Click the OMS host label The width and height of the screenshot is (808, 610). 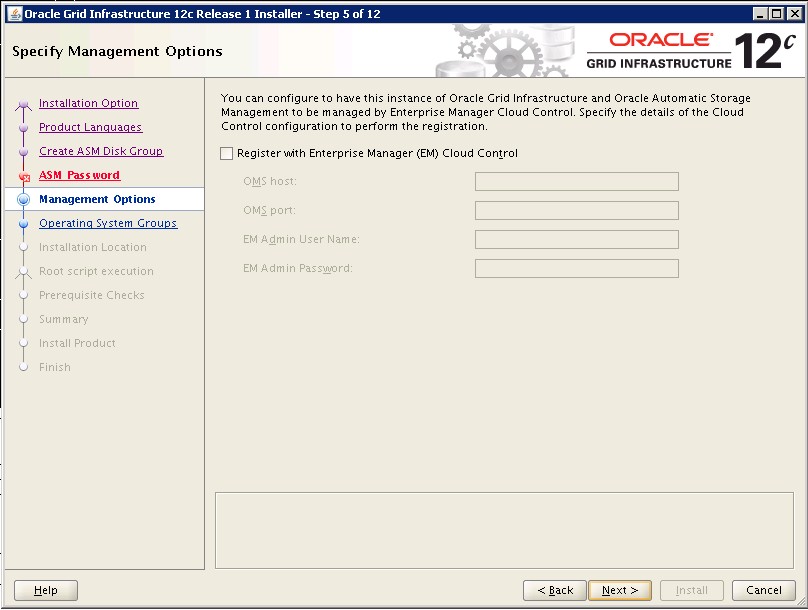pos(270,181)
